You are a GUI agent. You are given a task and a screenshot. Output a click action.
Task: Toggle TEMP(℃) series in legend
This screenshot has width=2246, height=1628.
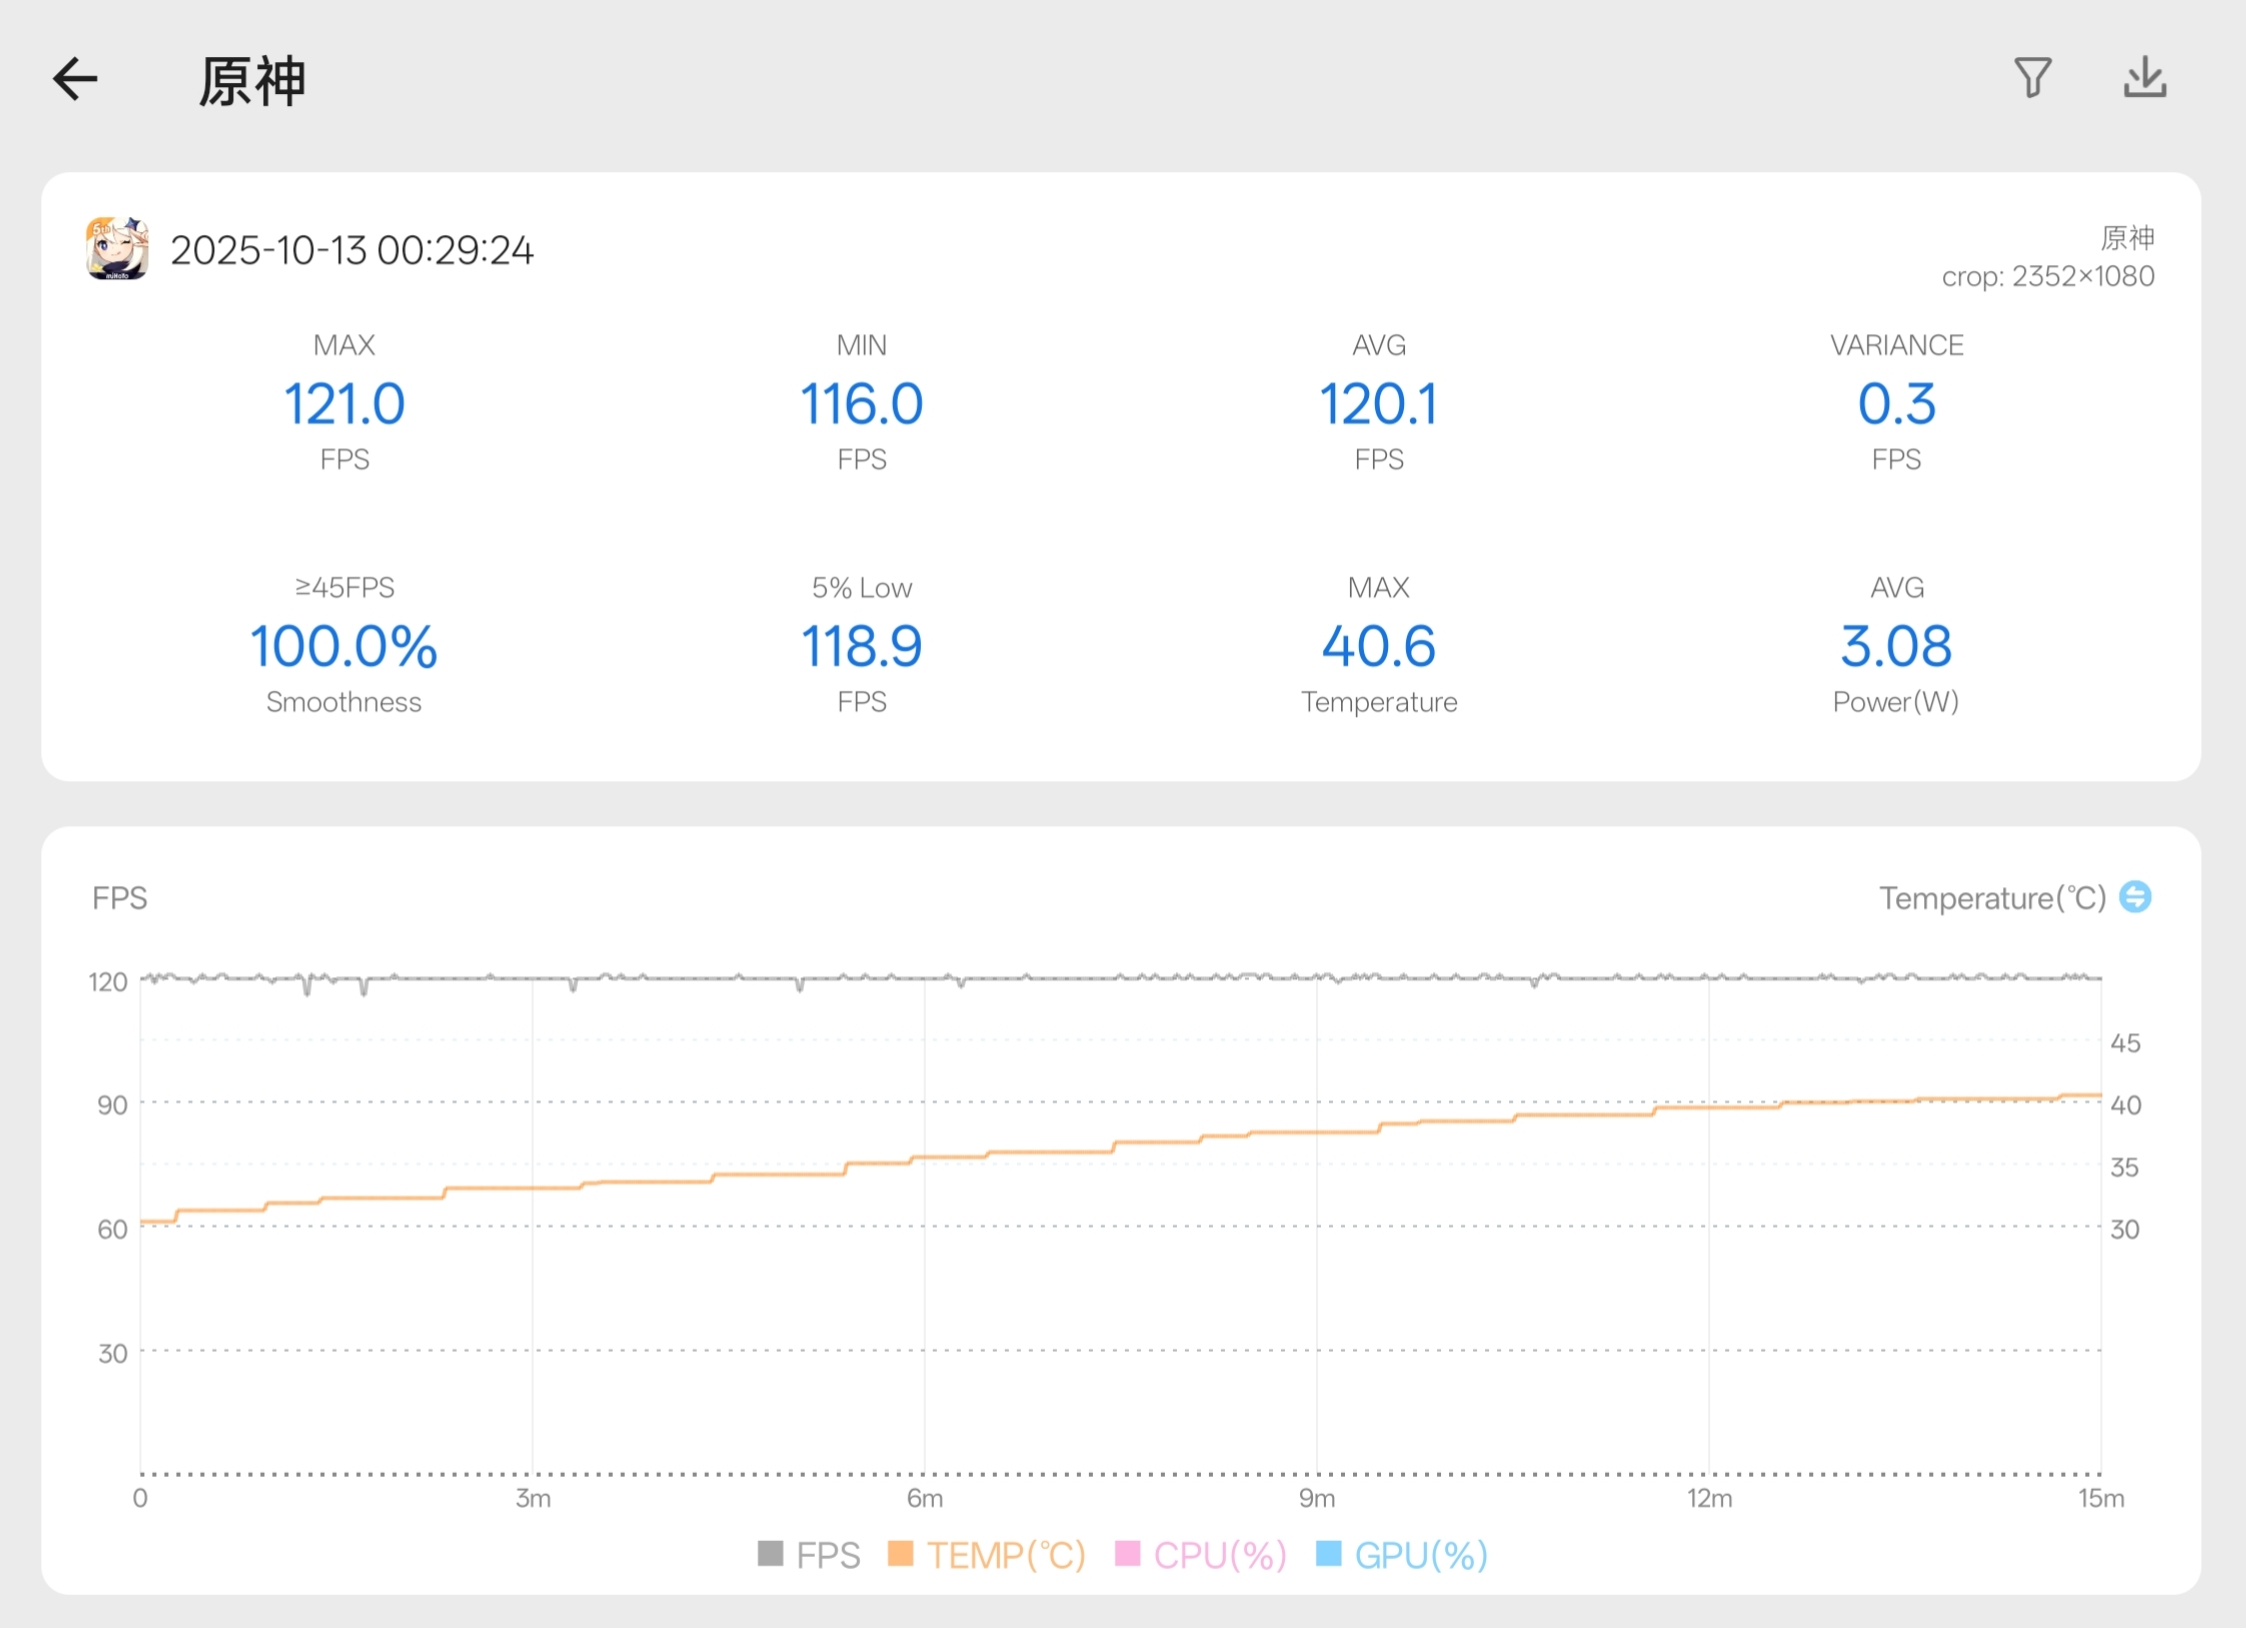pos(987,1555)
